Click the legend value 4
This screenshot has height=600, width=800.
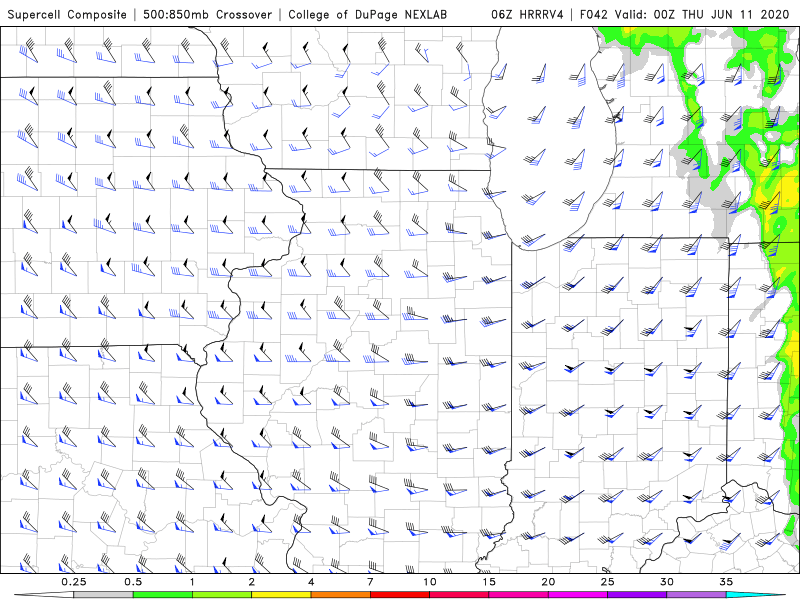point(311,582)
